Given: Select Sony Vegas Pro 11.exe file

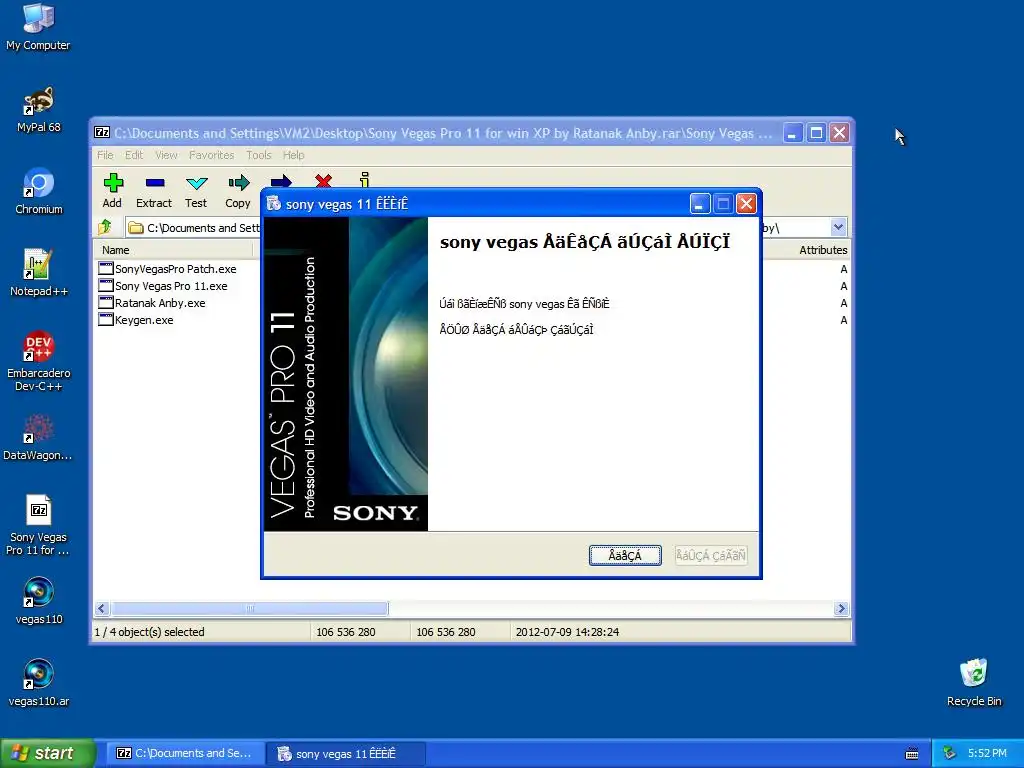Looking at the screenshot, I should 163,285.
